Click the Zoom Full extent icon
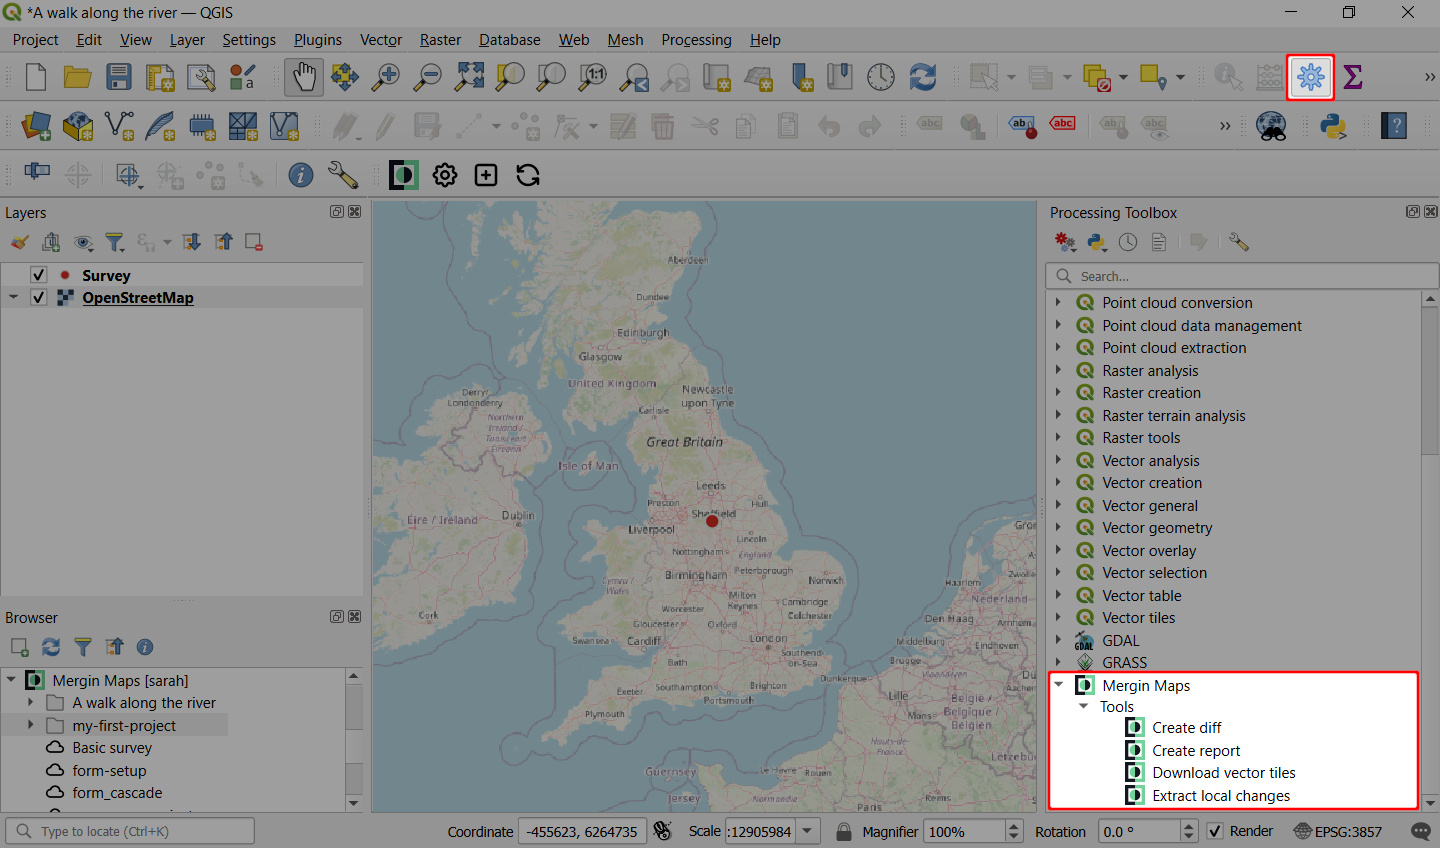The height and width of the screenshot is (848, 1440). pos(469,77)
